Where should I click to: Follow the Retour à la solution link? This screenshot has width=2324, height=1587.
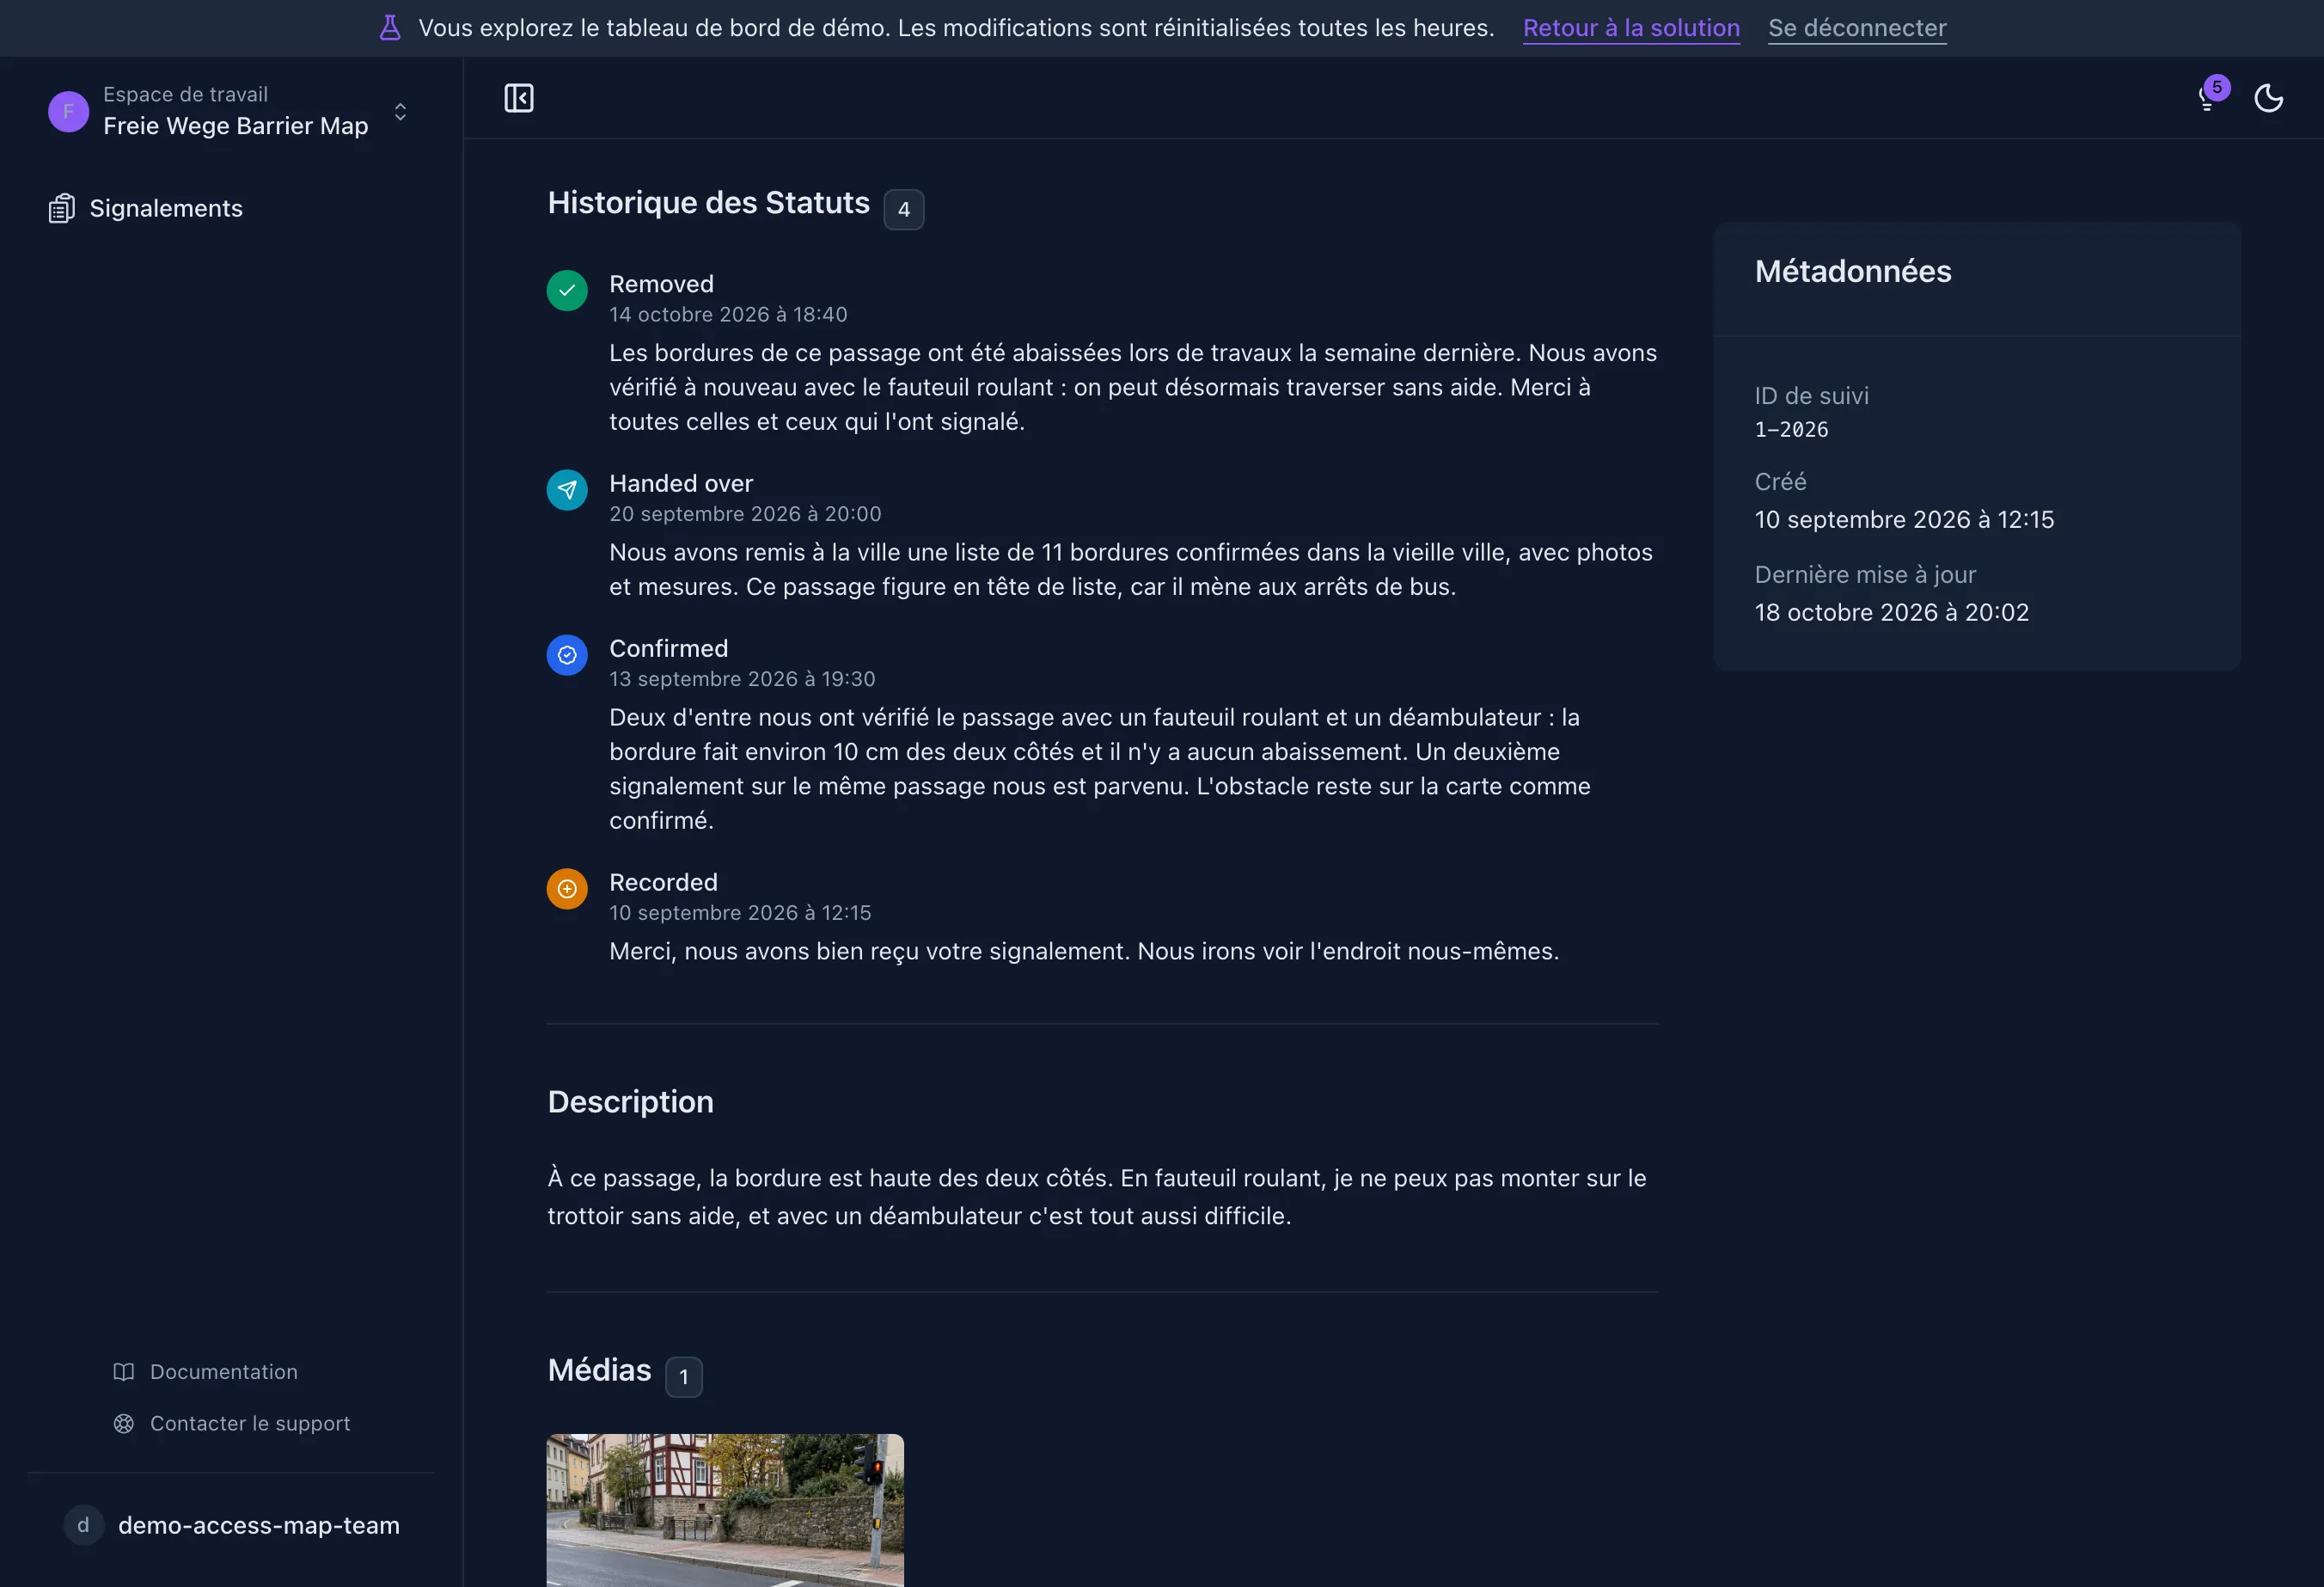tap(1631, 28)
